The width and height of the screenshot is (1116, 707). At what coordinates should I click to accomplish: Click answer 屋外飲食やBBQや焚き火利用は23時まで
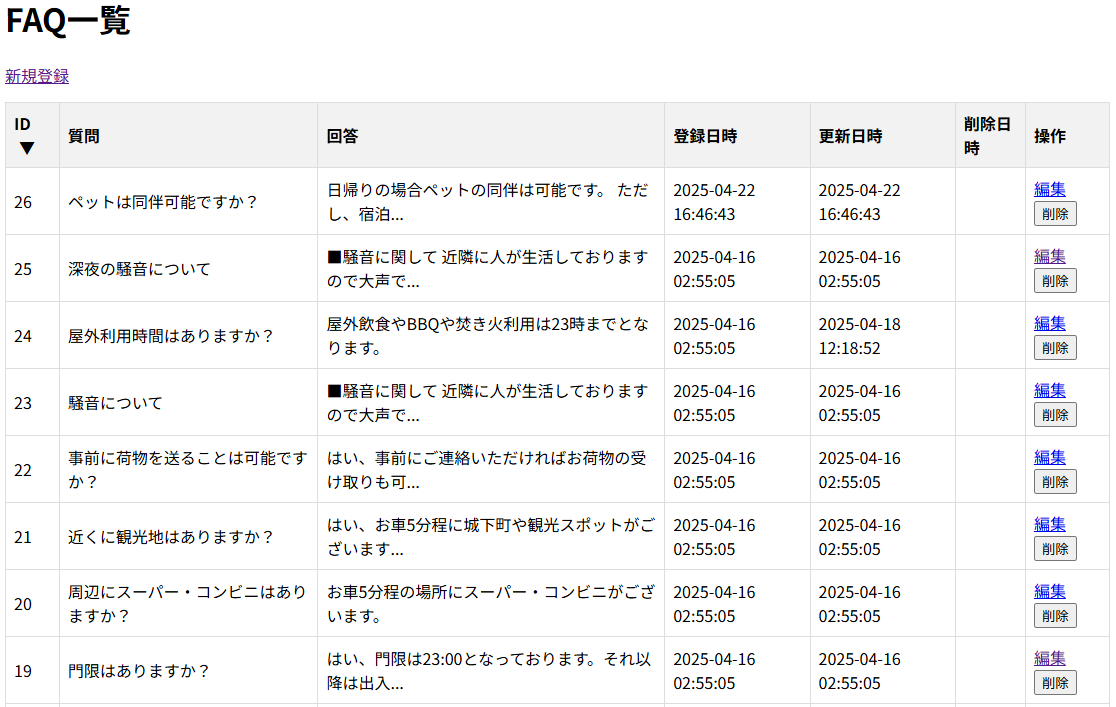[488, 336]
